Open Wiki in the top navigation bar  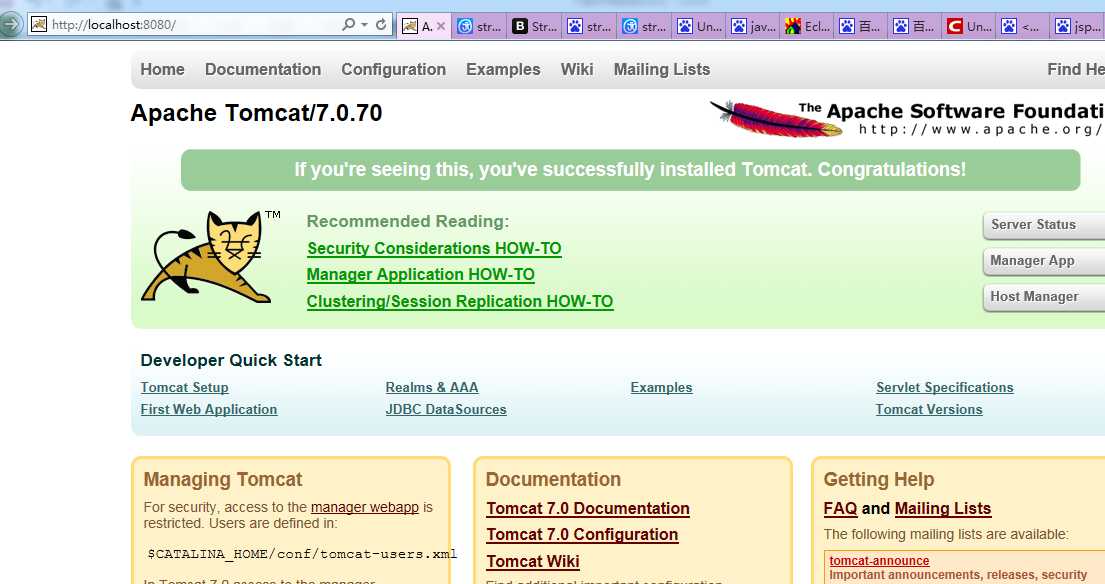(576, 69)
